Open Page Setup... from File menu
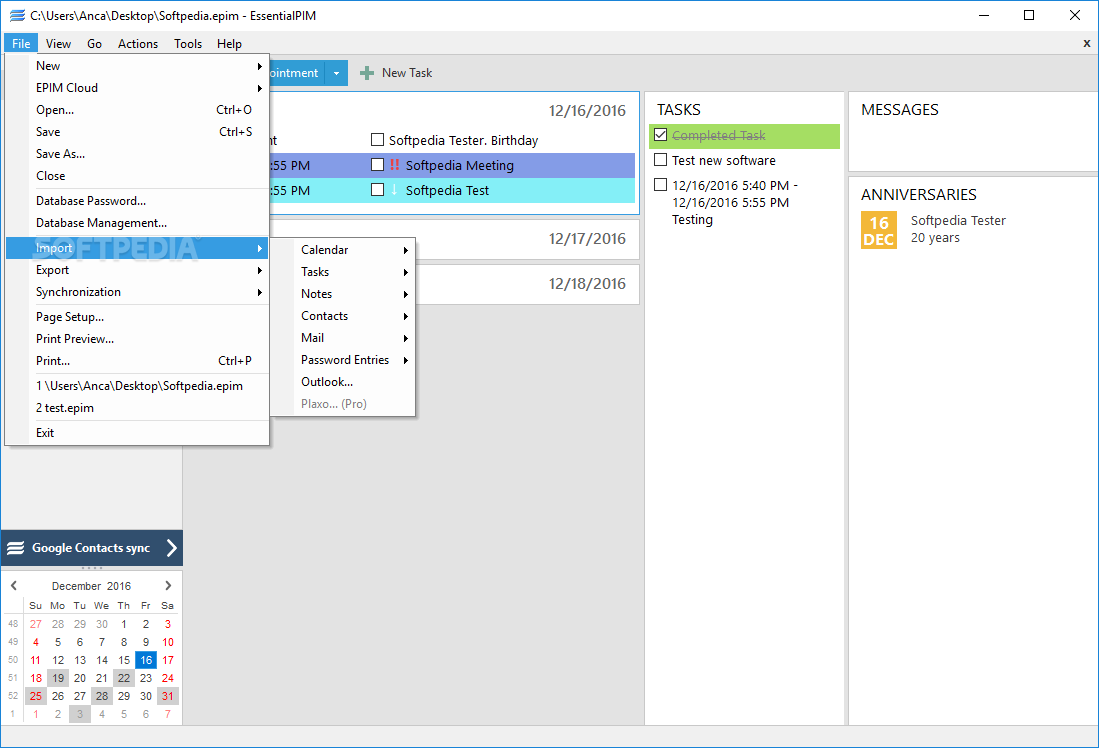Viewport: 1099px width, 748px height. [x=137, y=317]
